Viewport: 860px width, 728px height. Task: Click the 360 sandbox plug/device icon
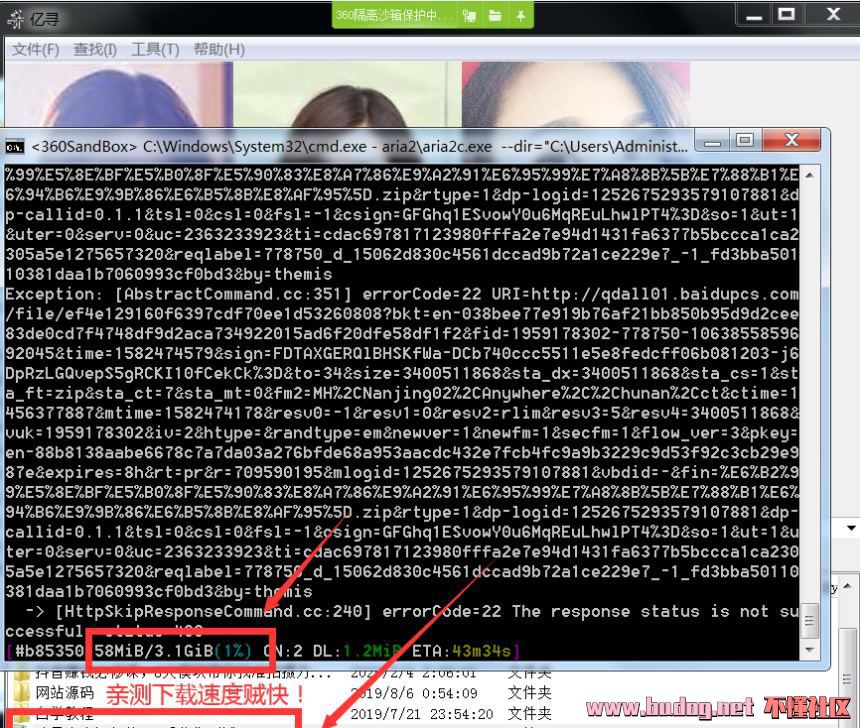[x=469, y=15]
